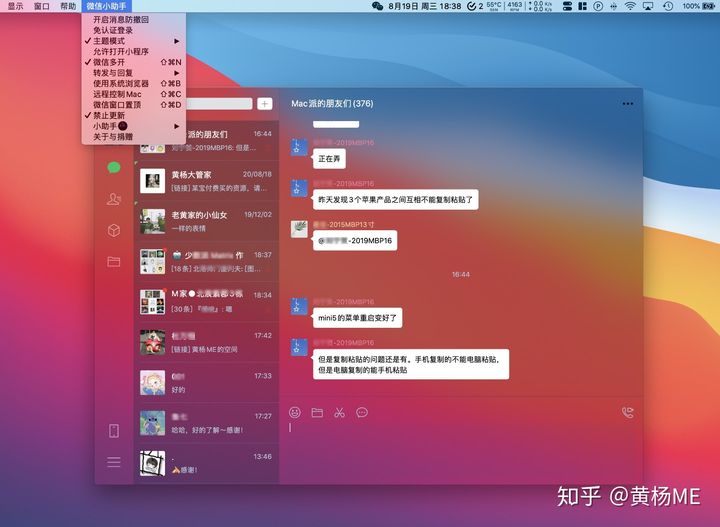720x527 pixels.
Task: Open the Files folder icon in sidebar
Action: (114, 262)
